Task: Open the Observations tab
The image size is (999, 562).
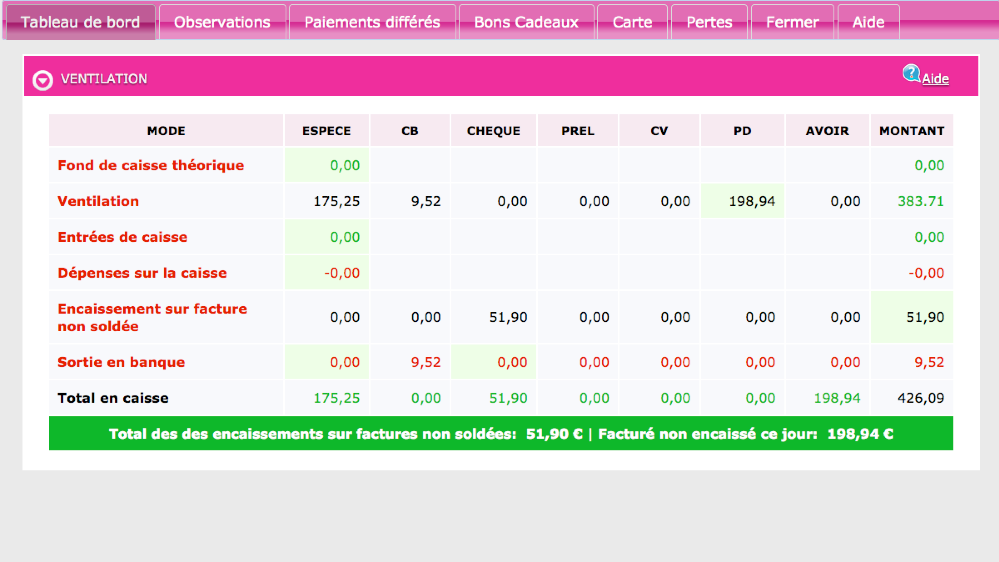Action: coord(222,22)
